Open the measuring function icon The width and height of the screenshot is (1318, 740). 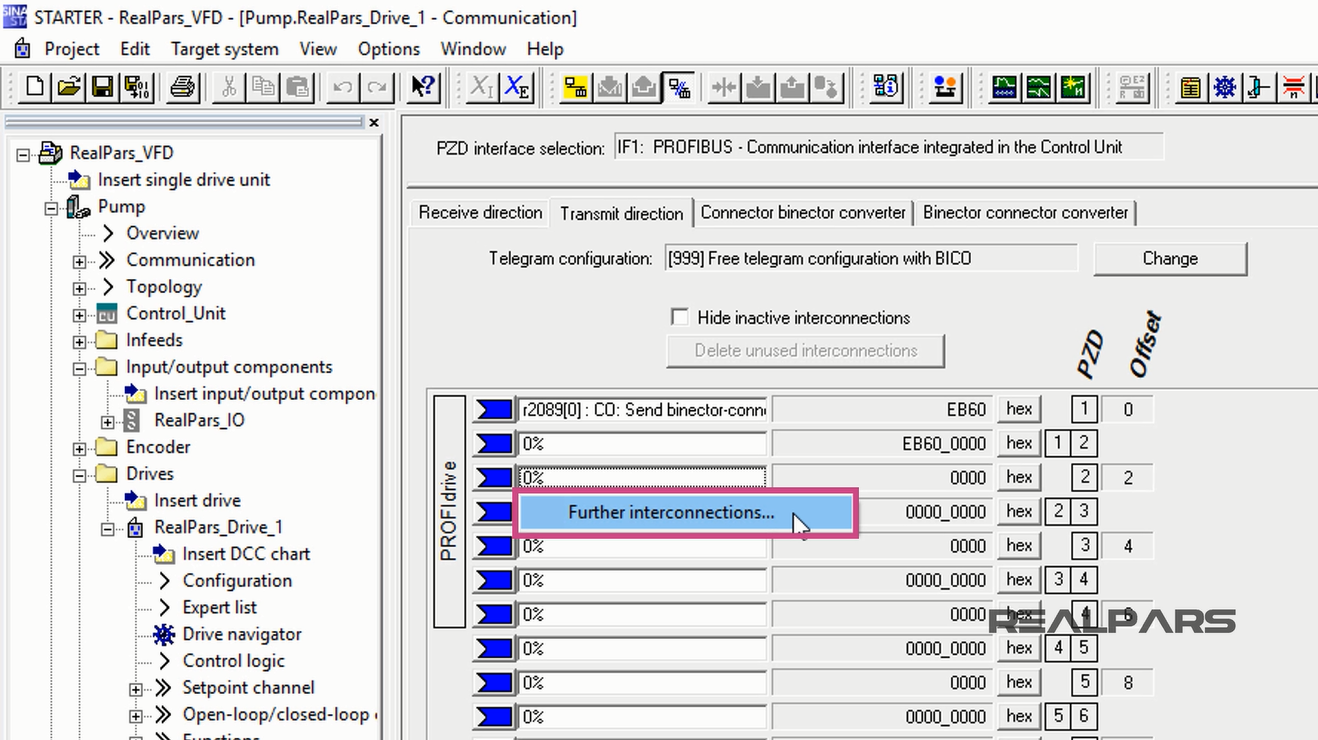1039,87
